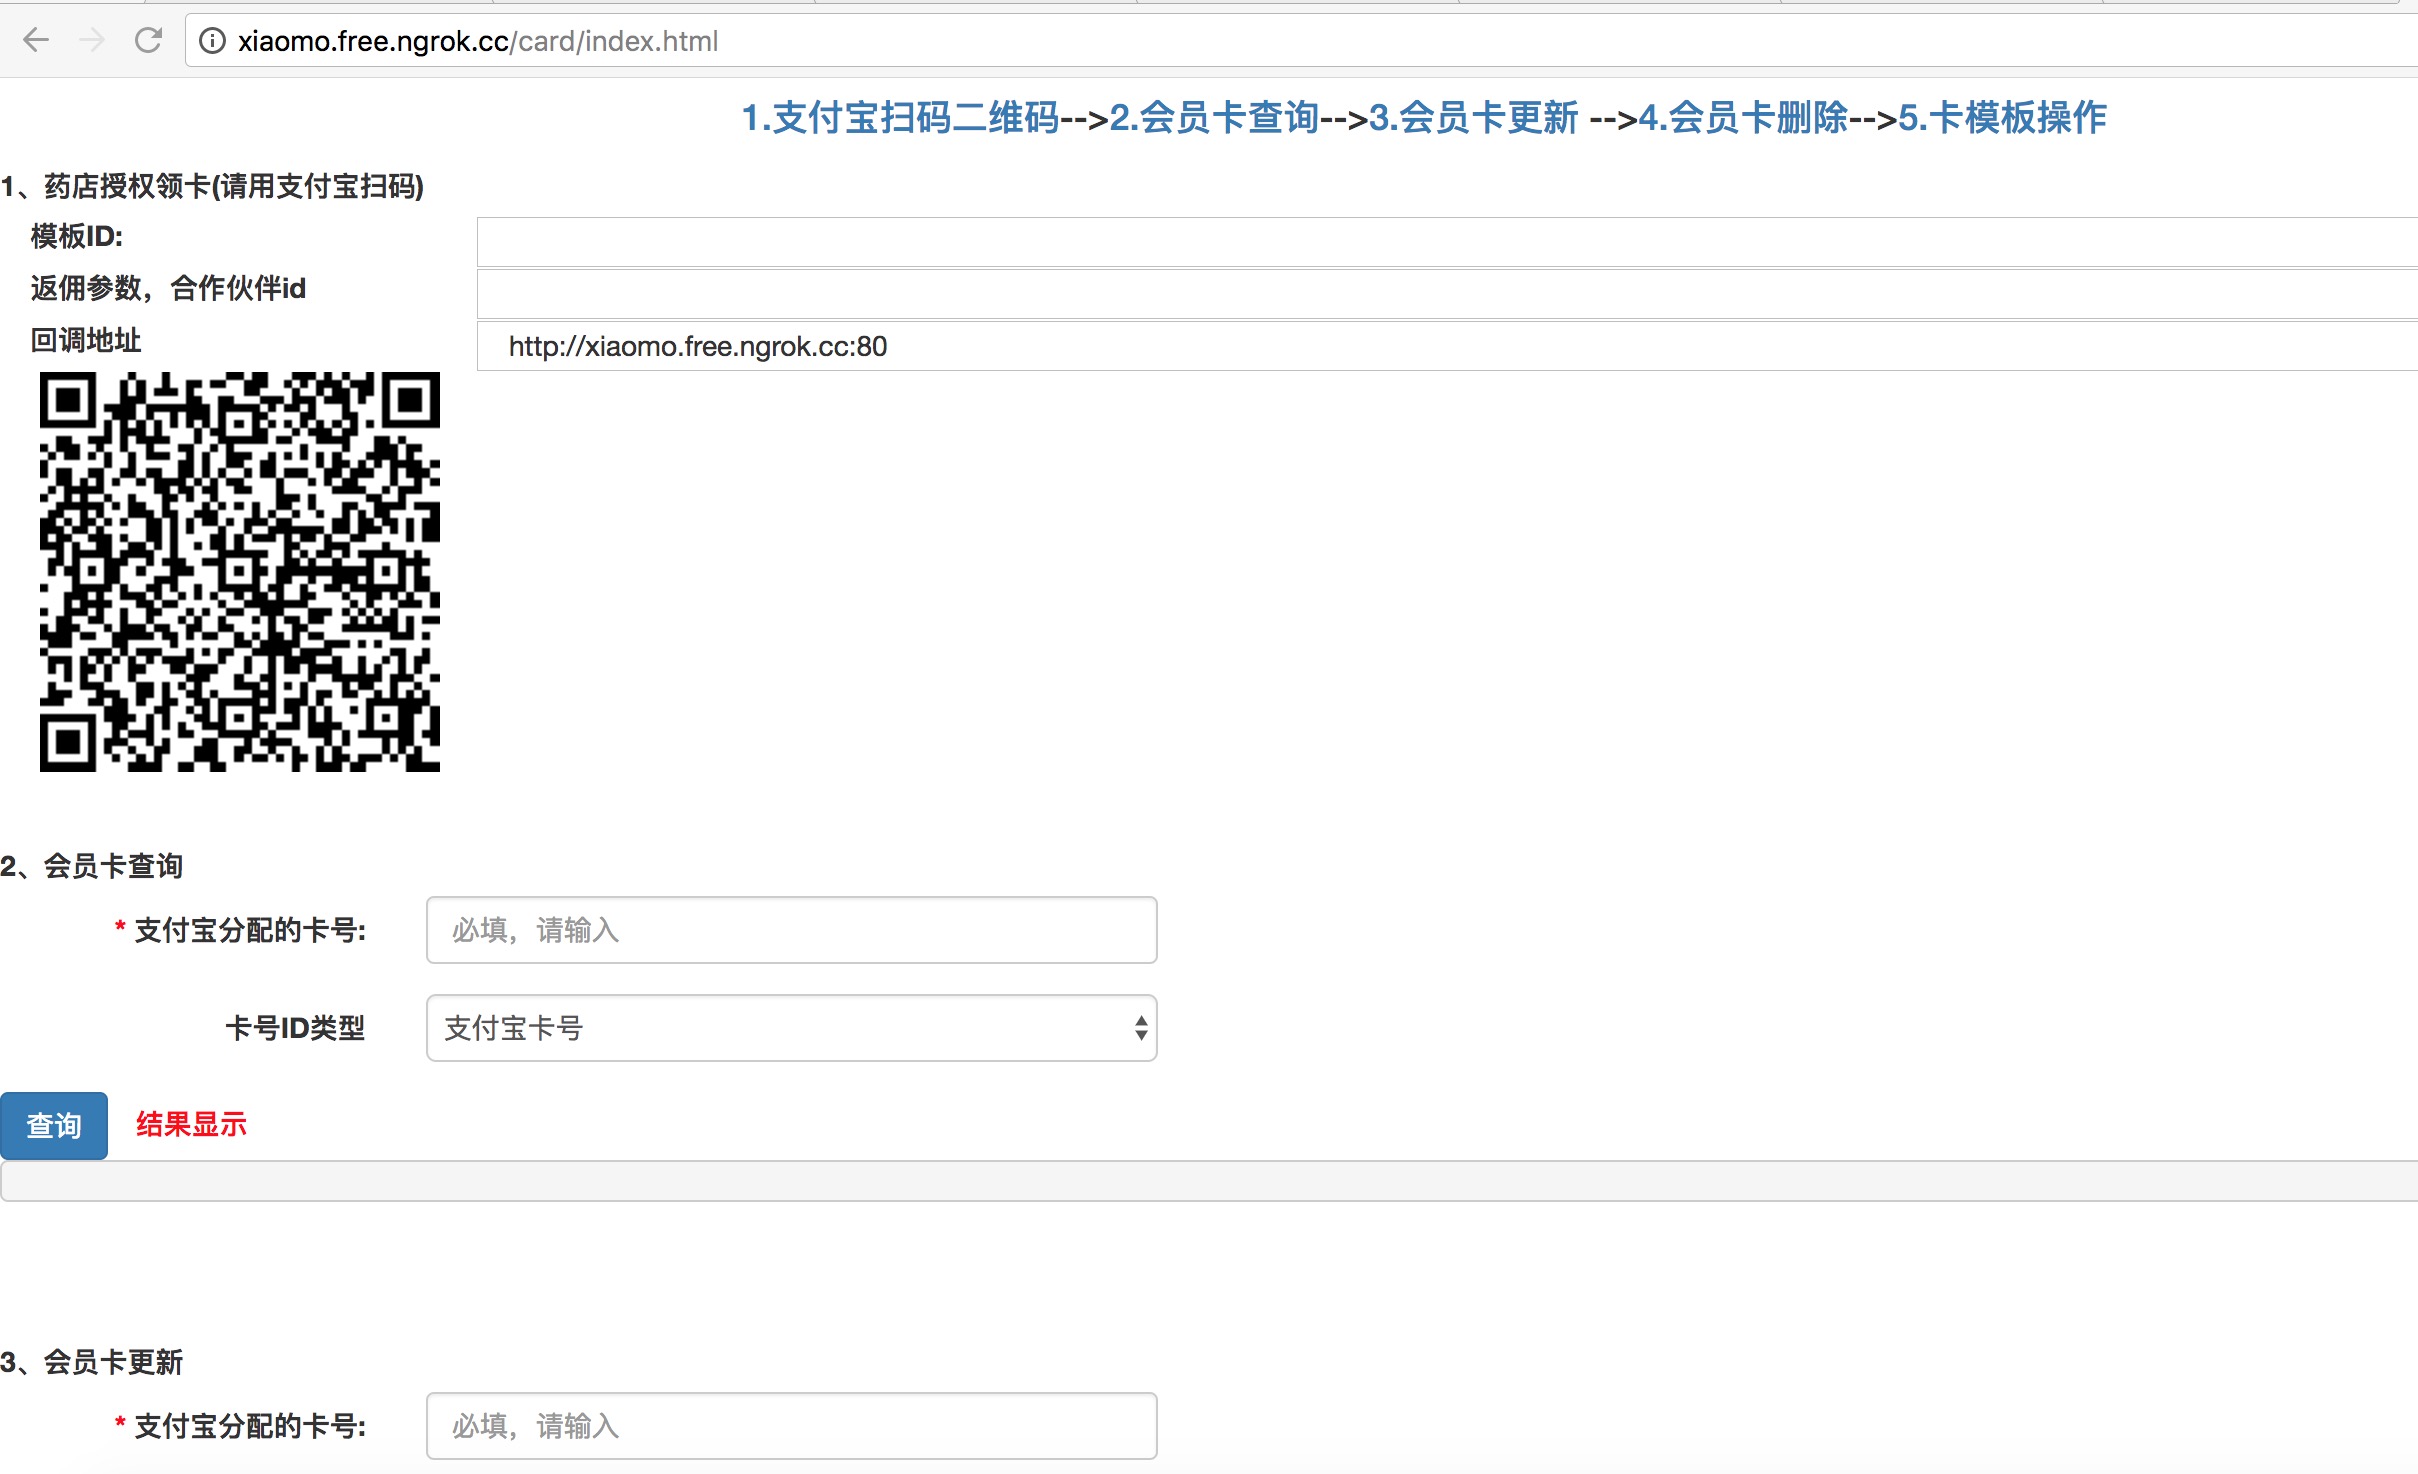The height and width of the screenshot is (1474, 2418).
Task: Click the 回调地址 input field
Action: (1445, 346)
